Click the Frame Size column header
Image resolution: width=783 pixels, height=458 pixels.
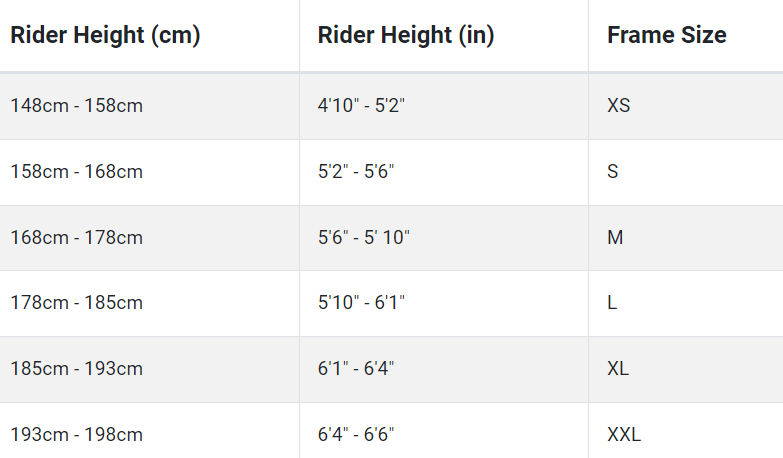point(686,35)
